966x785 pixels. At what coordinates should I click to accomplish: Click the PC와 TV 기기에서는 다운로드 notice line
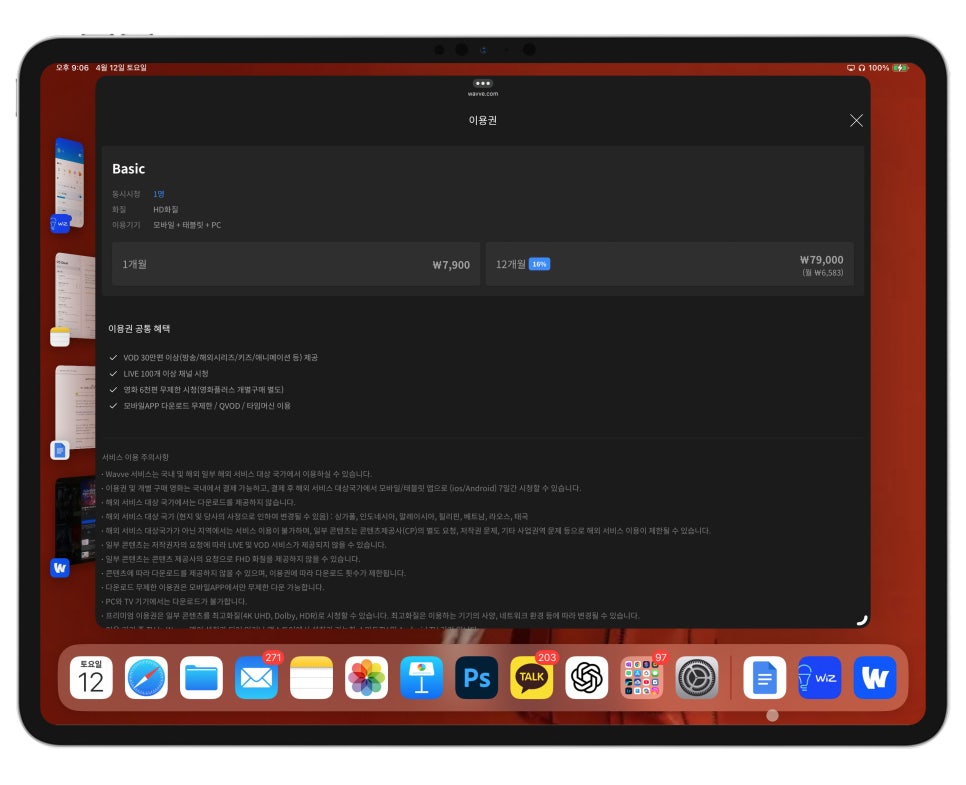pyautogui.click(x=176, y=601)
